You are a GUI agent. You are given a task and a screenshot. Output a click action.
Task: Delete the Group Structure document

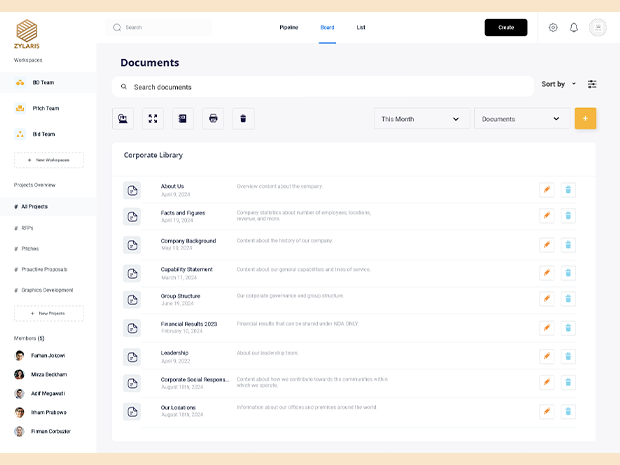(568, 299)
